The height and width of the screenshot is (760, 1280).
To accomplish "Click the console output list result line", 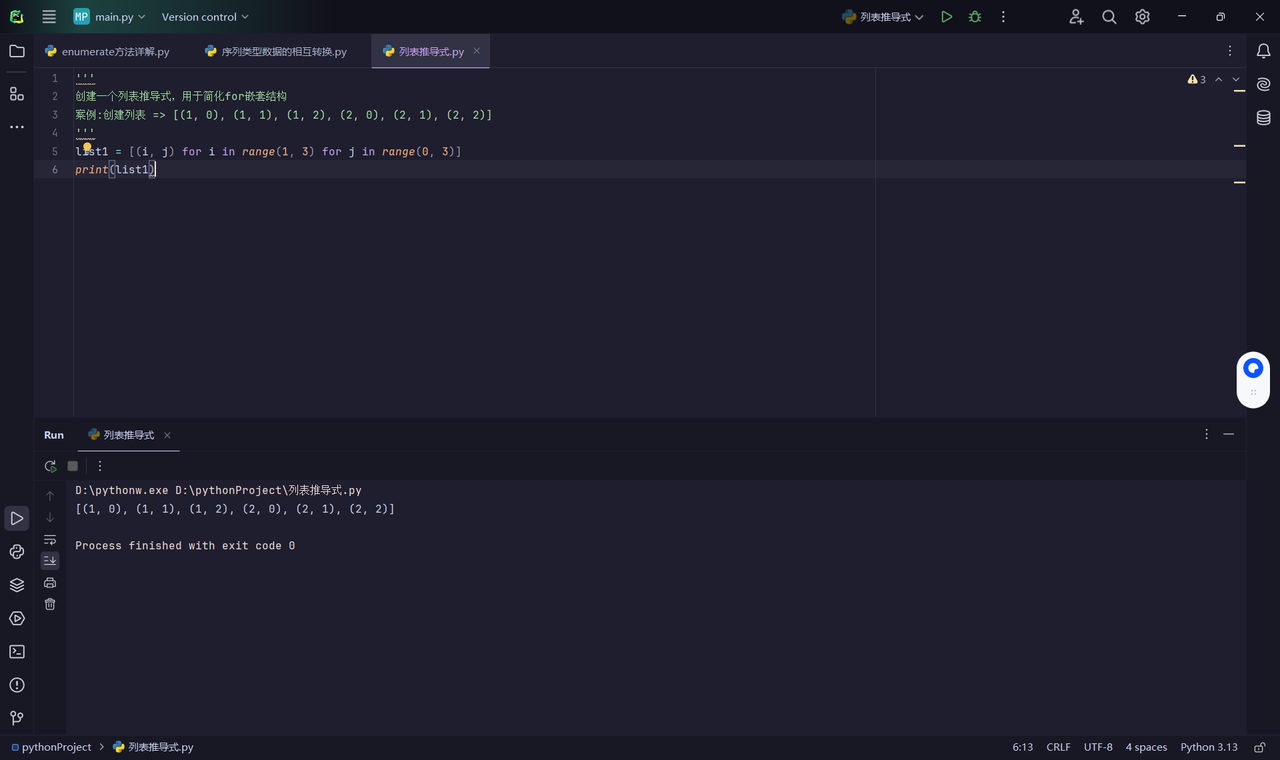I will [235, 509].
